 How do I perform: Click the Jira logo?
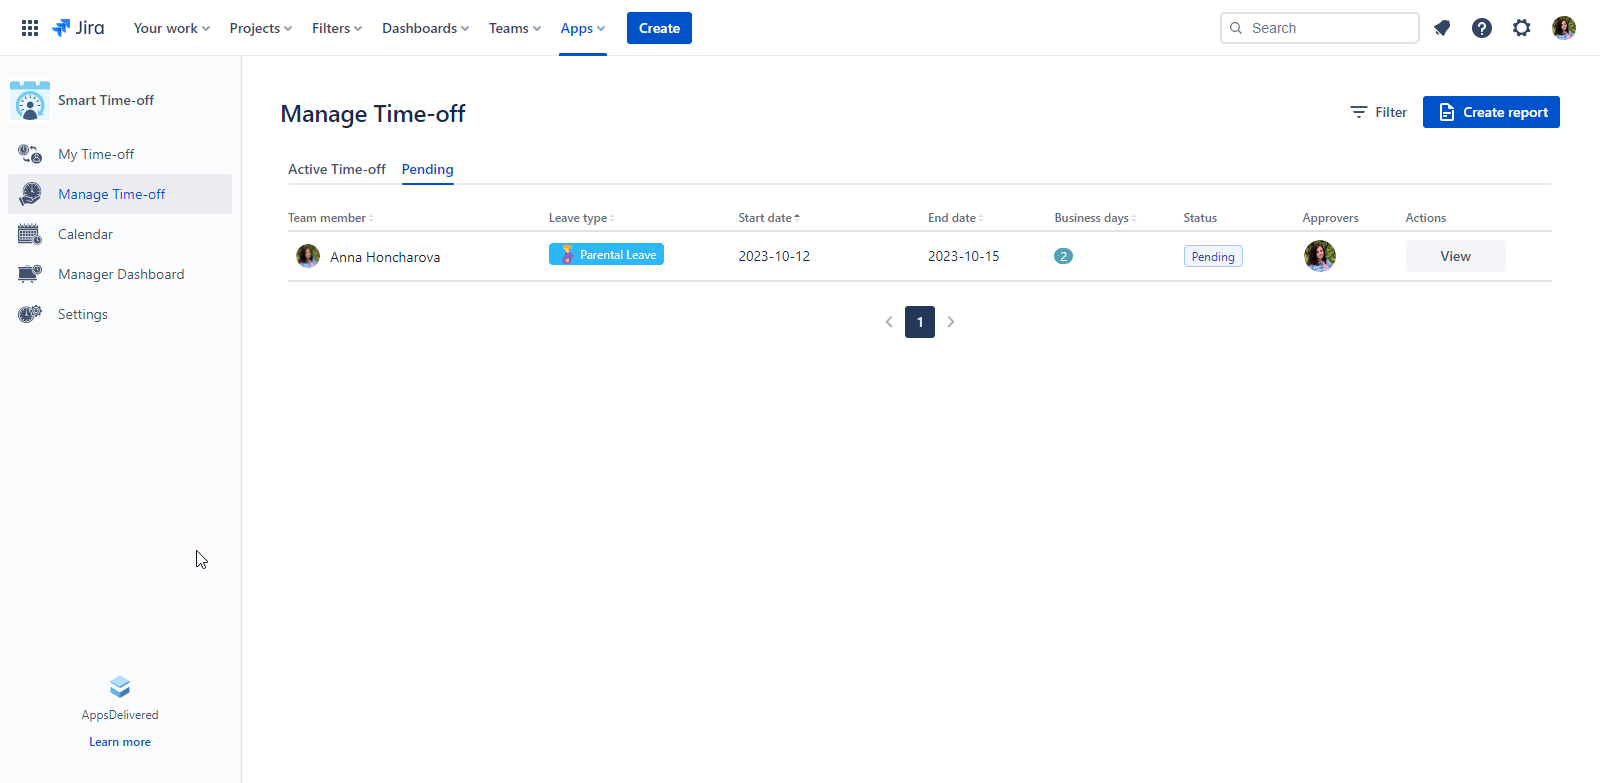coord(78,28)
